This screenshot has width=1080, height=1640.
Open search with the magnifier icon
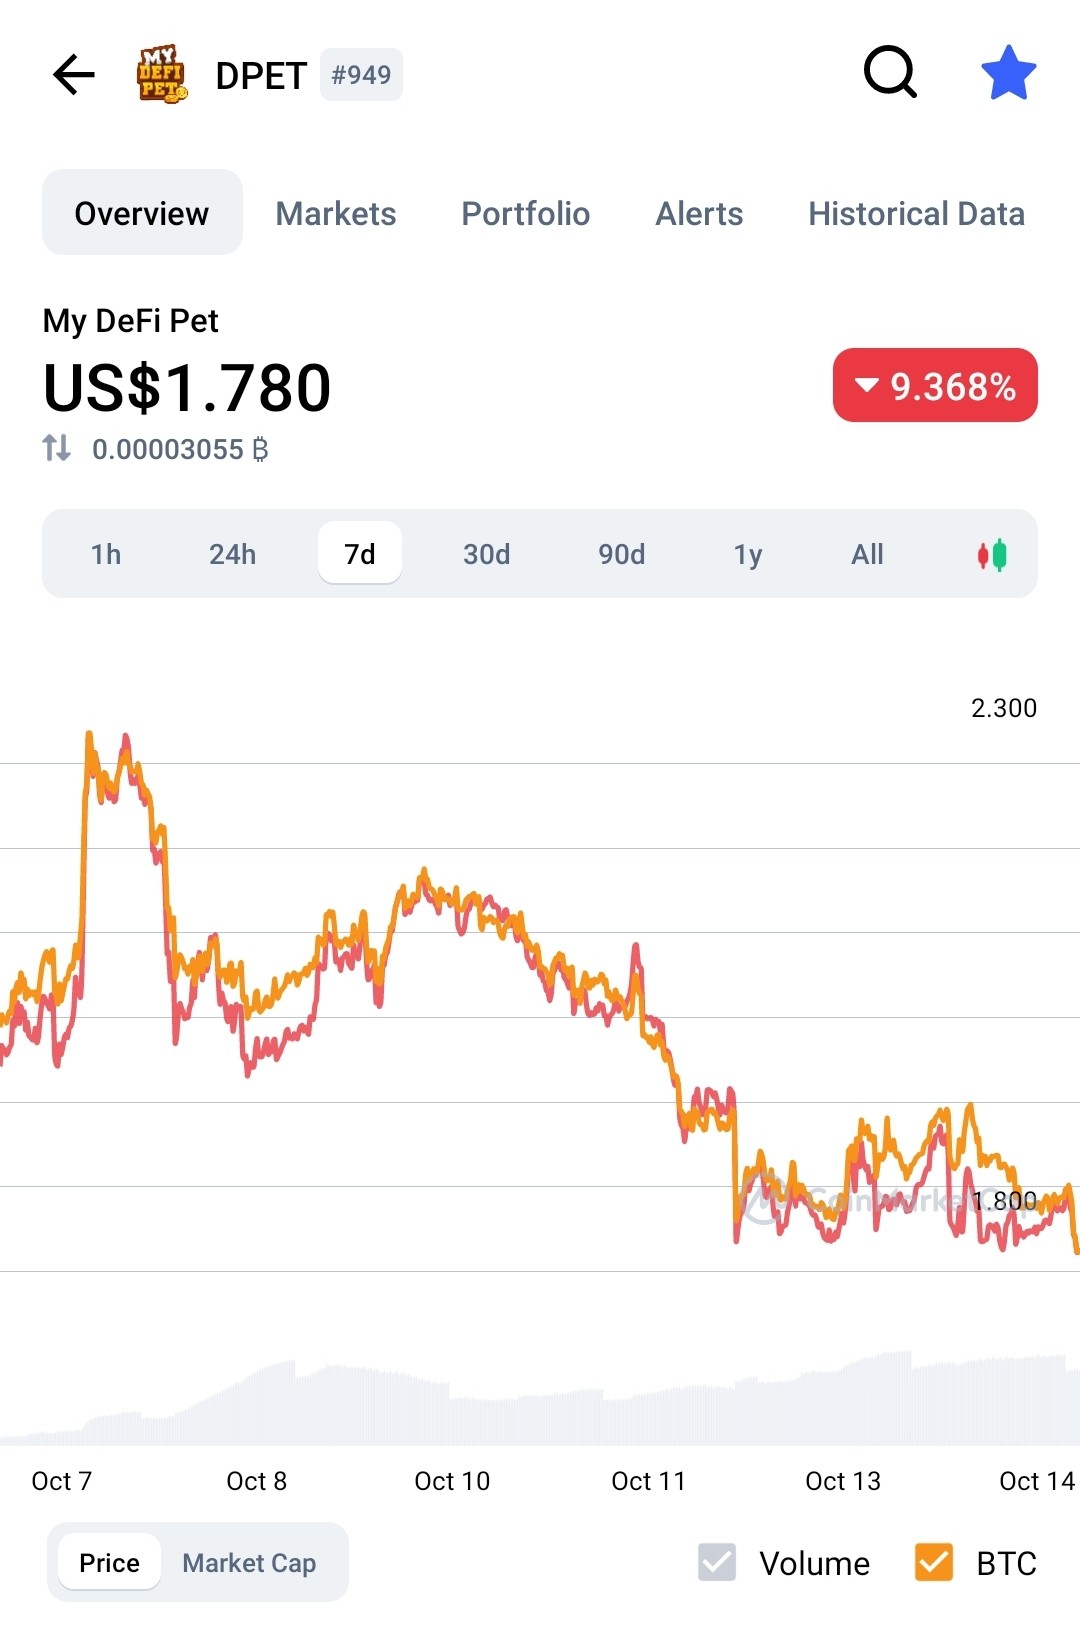890,72
